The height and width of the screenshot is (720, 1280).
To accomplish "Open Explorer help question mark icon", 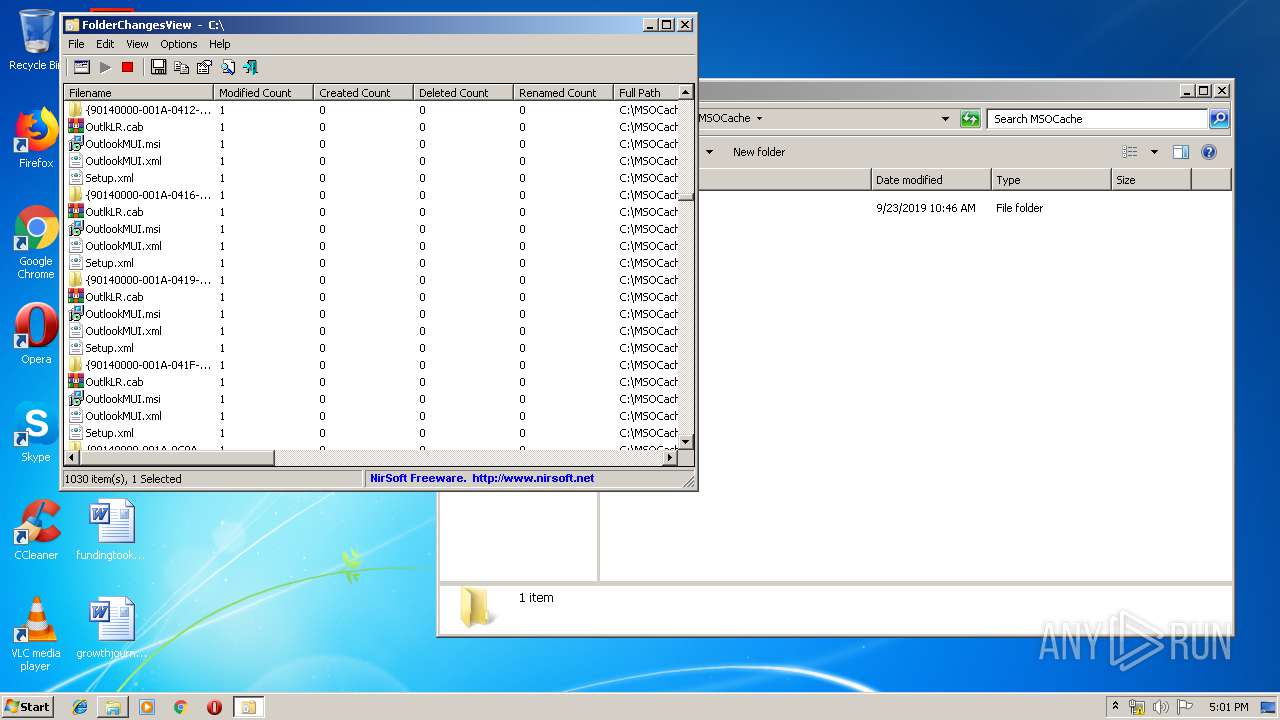I will (1209, 152).
